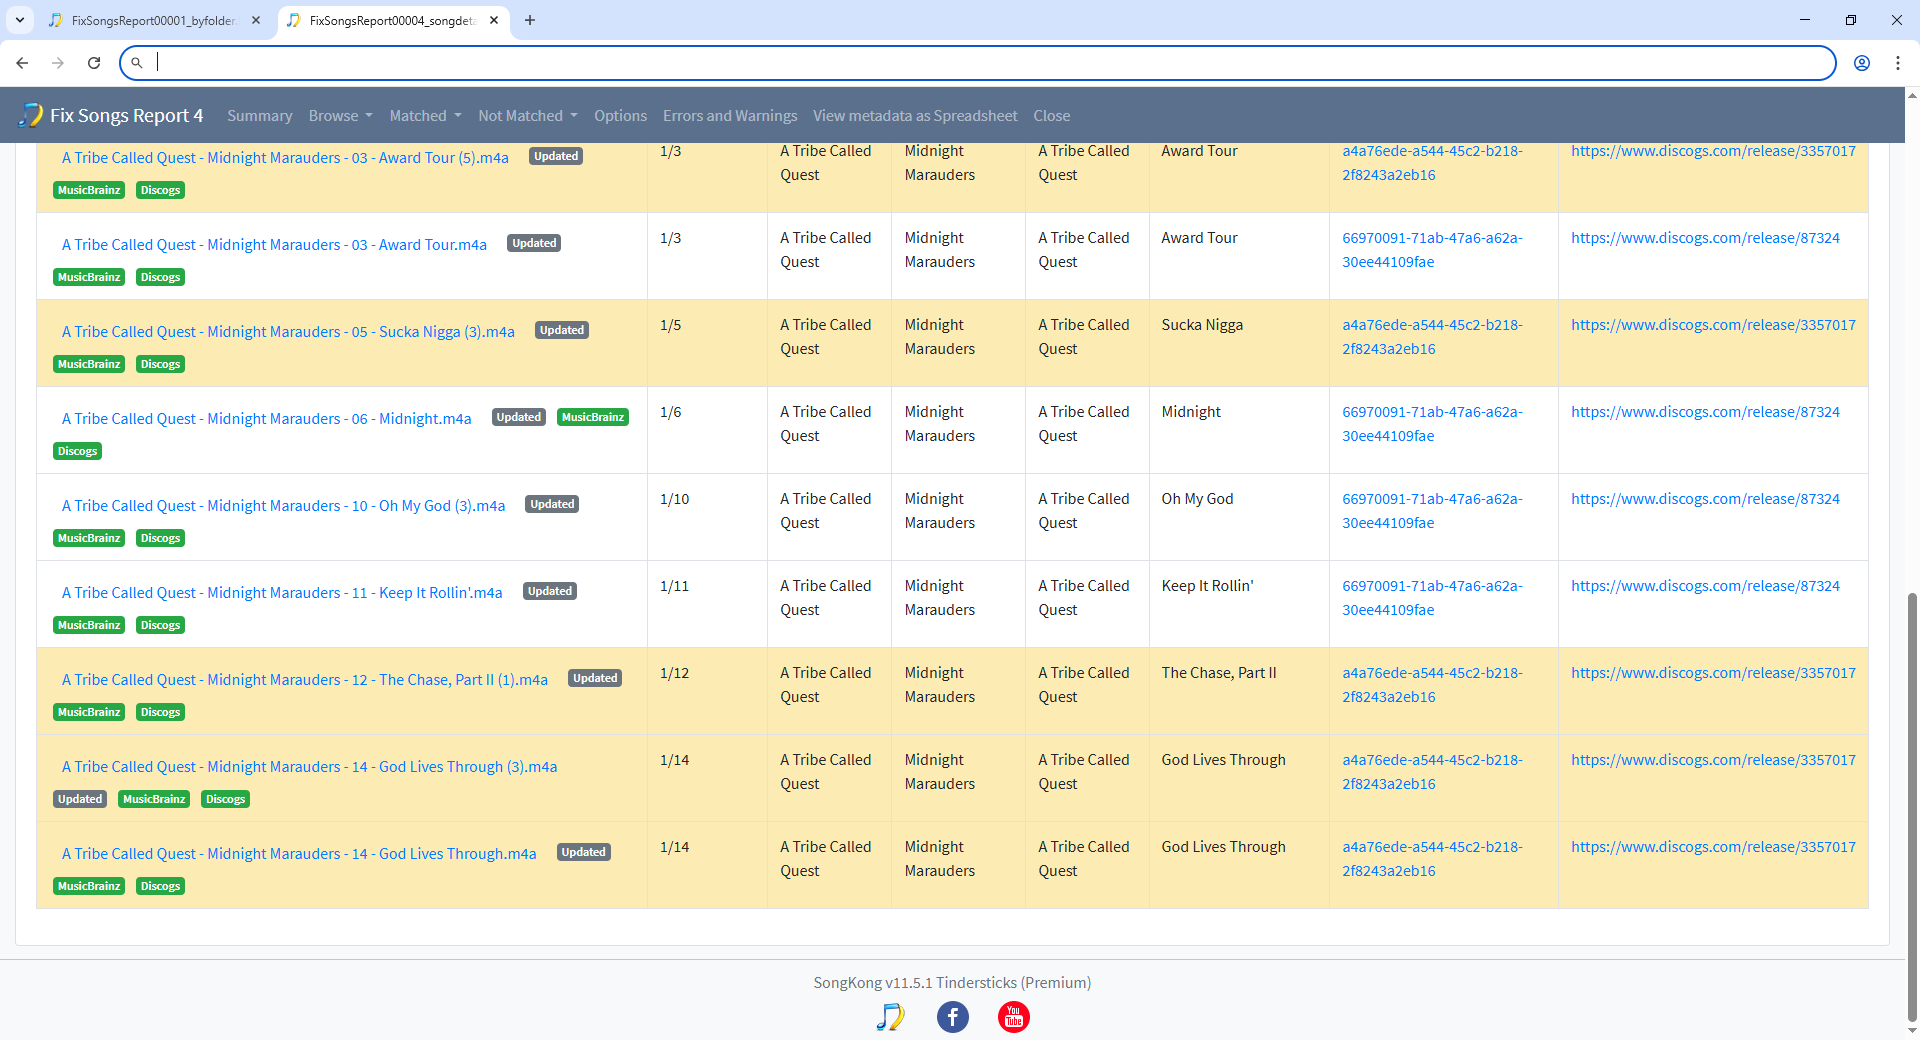Click the scrollbar up arrow
Screen dimensions: 1920x1040
tap(1912, 96)
